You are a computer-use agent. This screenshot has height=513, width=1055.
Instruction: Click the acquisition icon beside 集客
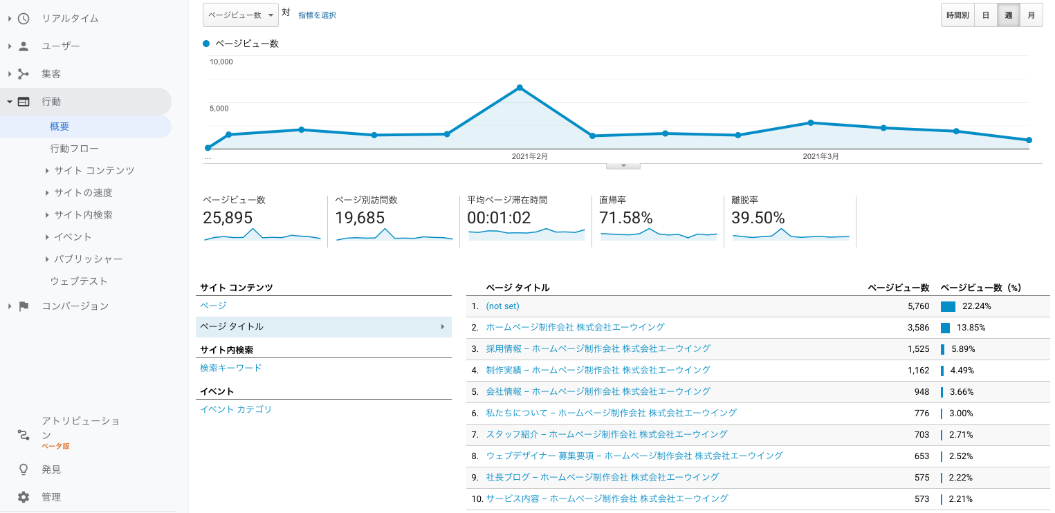(x=23, y=74)
